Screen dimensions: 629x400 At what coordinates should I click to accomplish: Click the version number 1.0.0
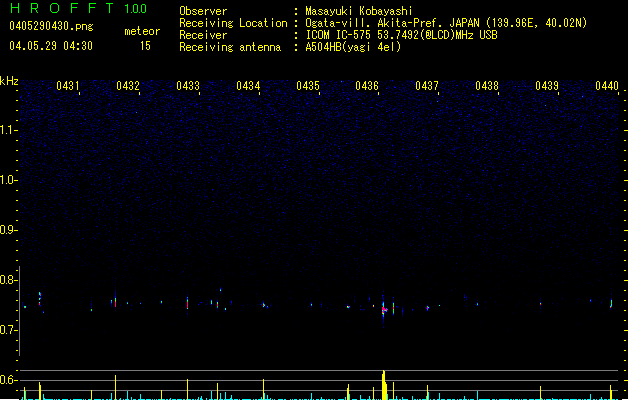135,9
